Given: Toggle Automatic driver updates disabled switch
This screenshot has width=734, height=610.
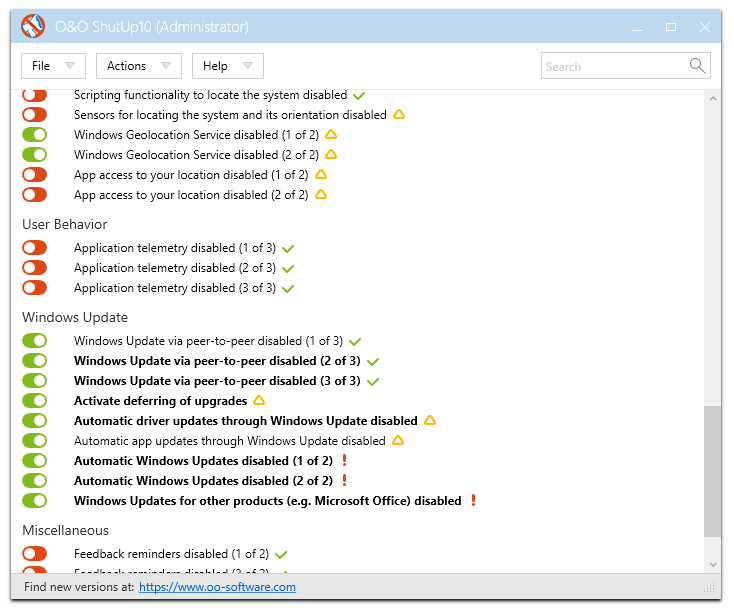Looking at the screenshot, I should (35, 420).
